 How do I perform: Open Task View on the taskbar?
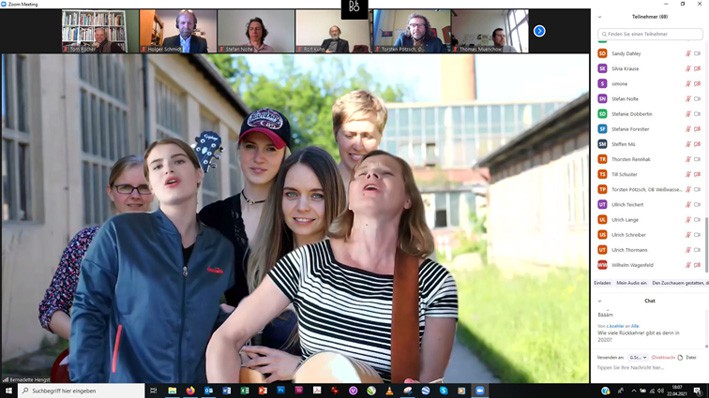pyautogui.click(x=154, y=390)
